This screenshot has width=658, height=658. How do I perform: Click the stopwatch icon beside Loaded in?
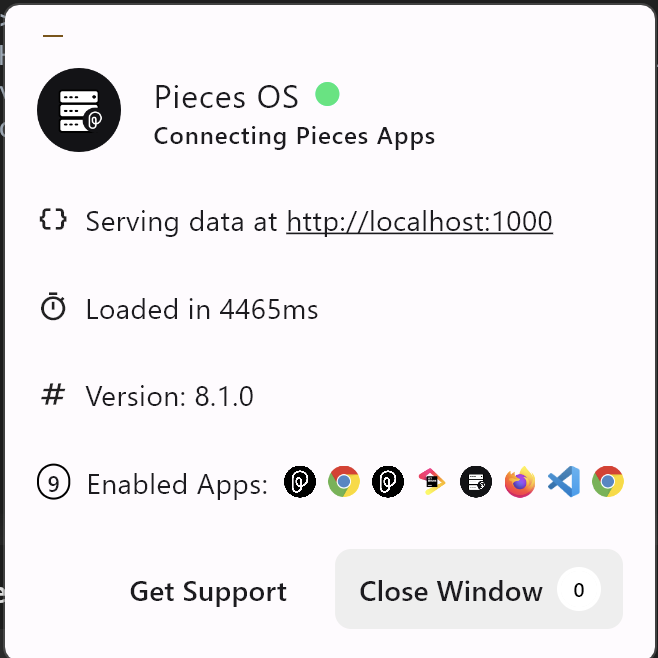point(53,308)
